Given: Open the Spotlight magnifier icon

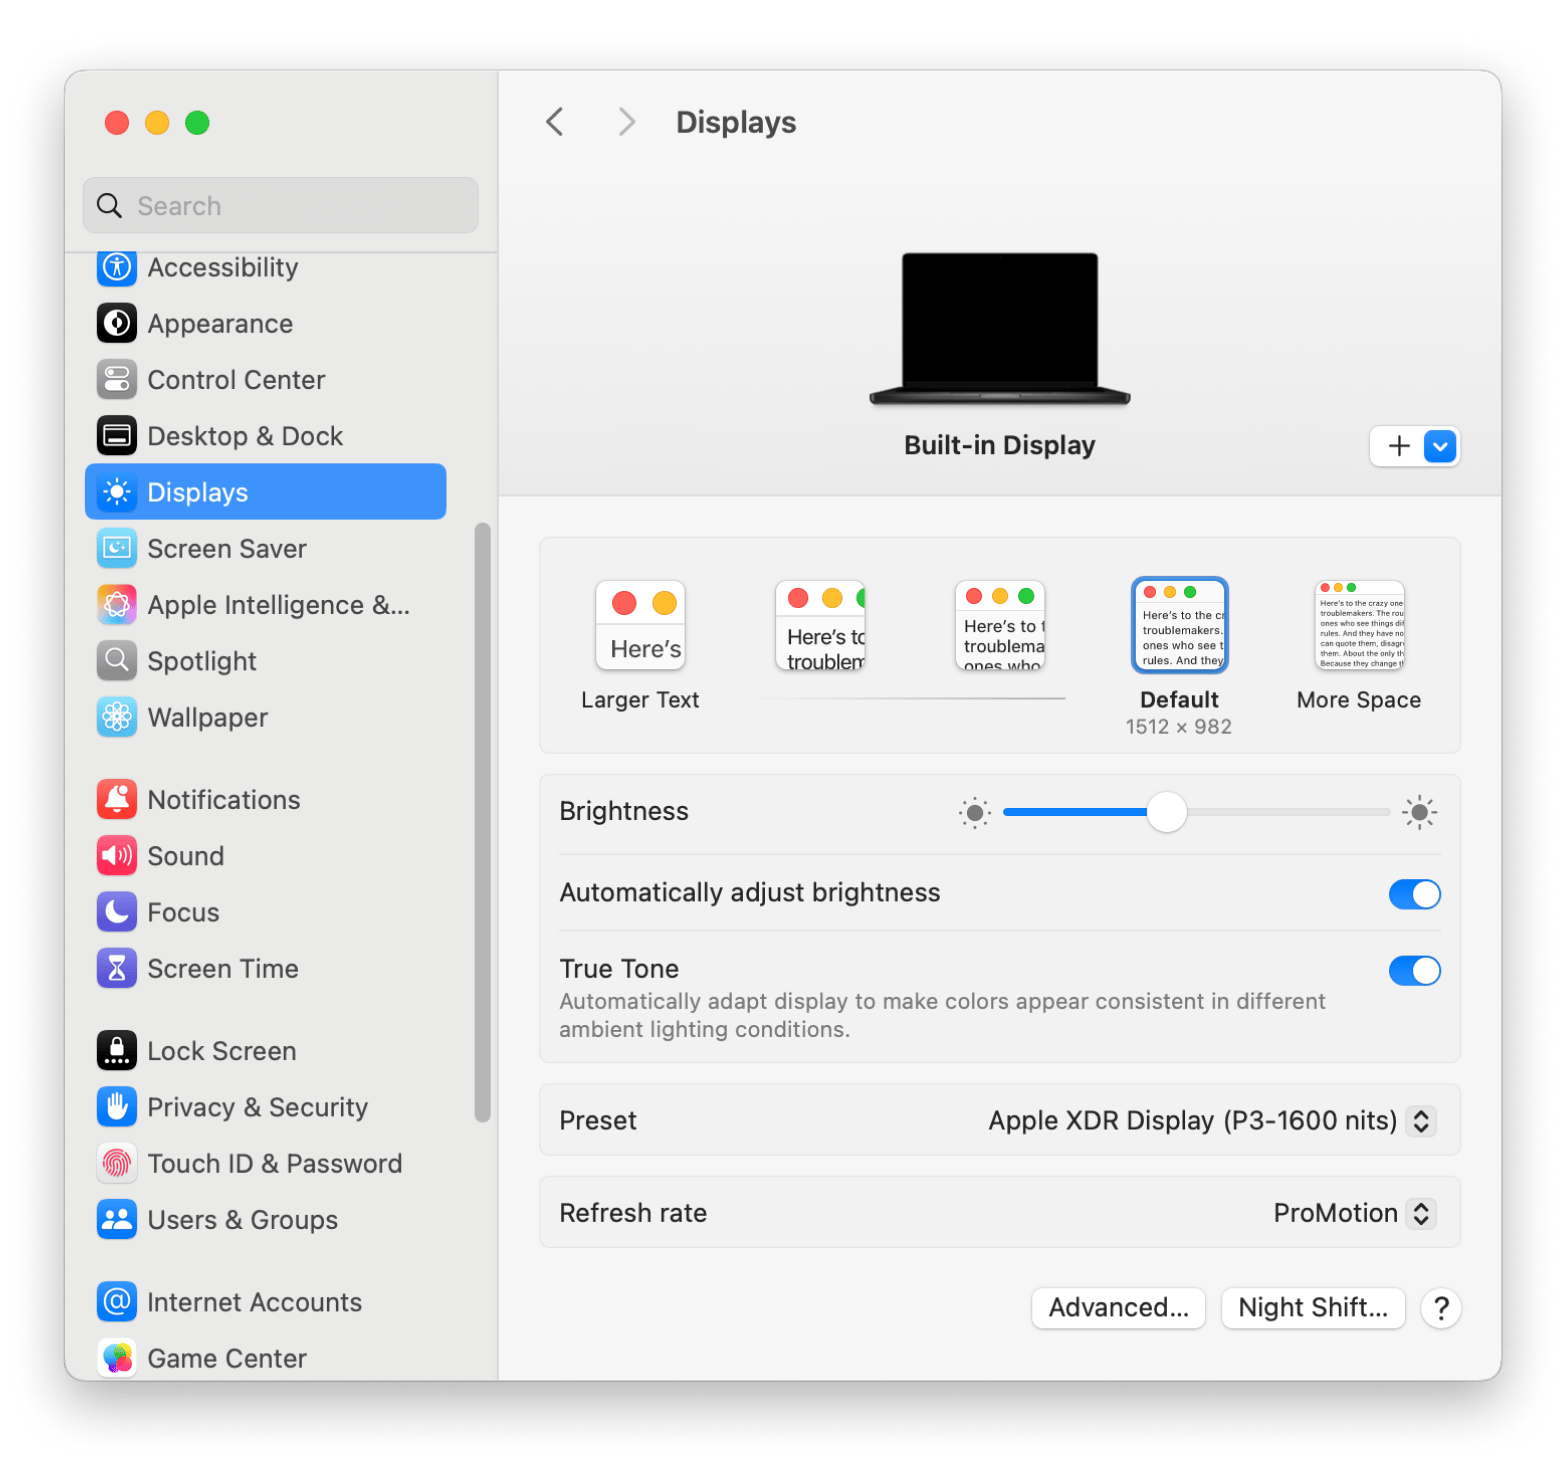Looking at the screenshot, I should 117,660.
